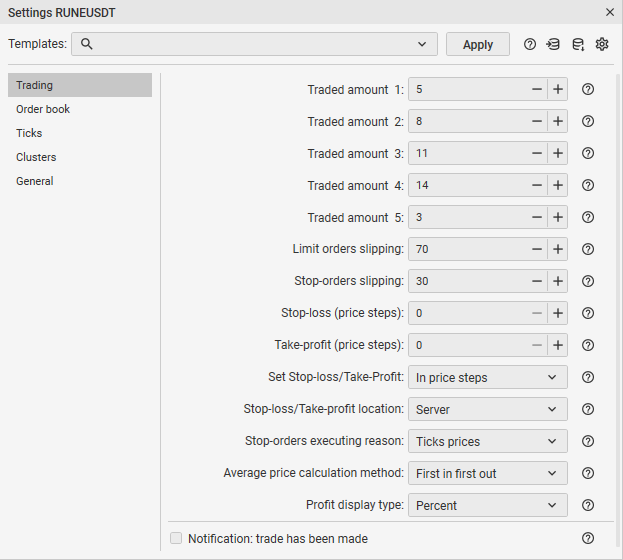Switch to Order book settings
The height and width of the screenshot is (560, 623).
click(x=80, y=109)
